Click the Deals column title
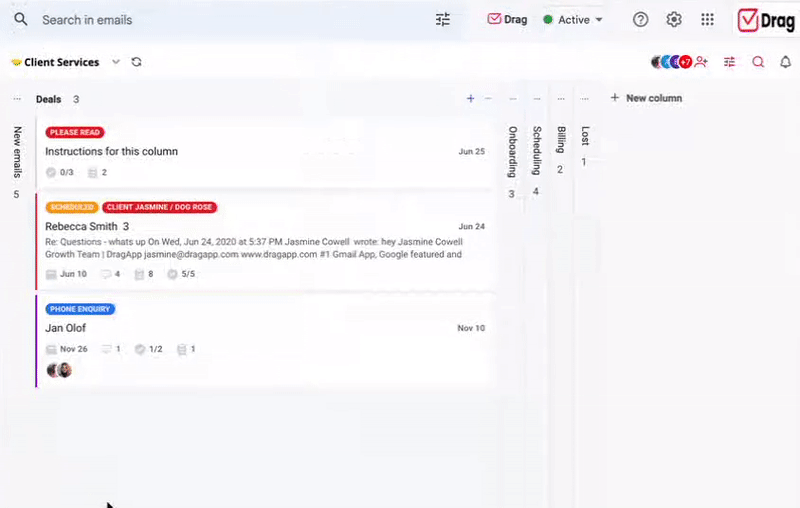 [48, 99]
